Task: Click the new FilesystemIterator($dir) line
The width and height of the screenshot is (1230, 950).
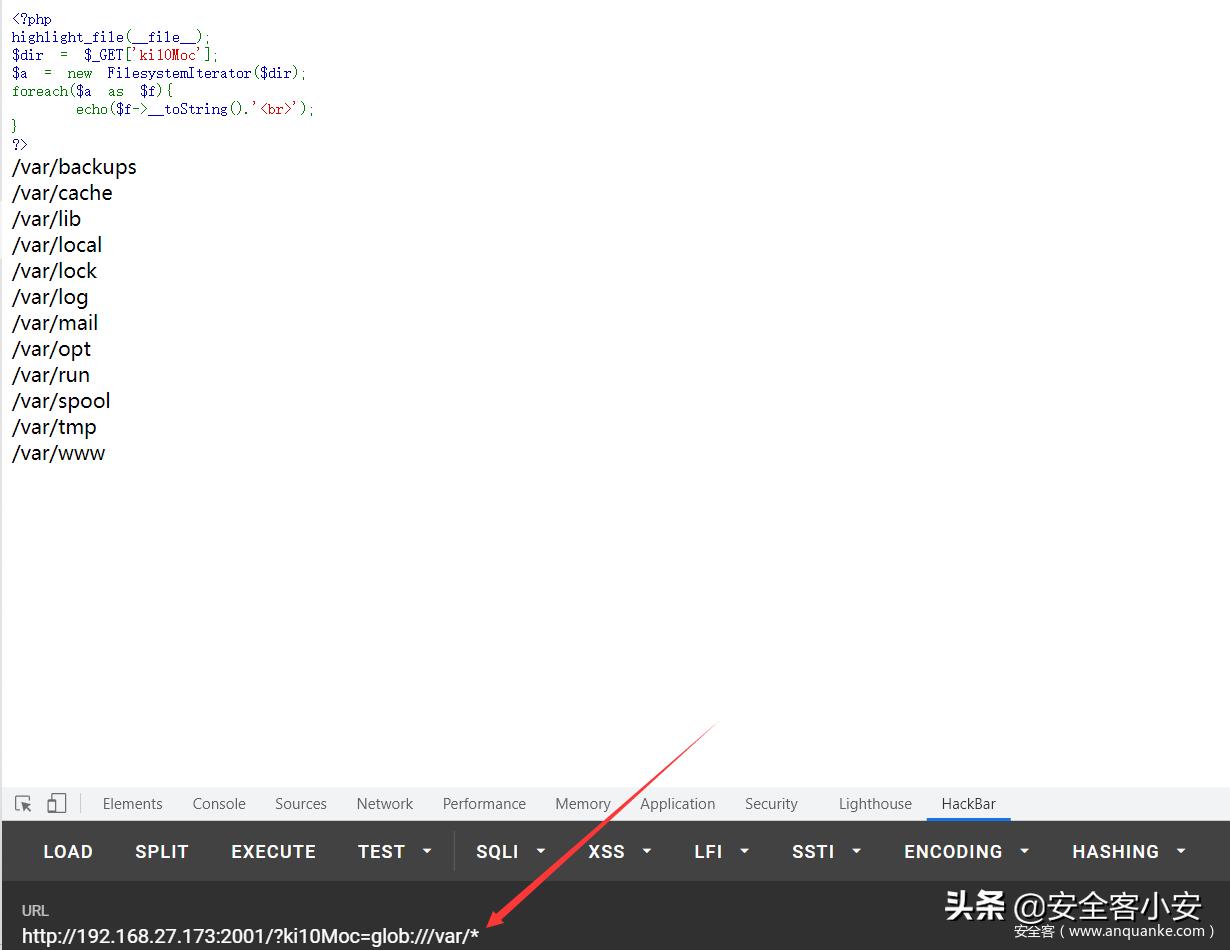Action: click(159, 73)
